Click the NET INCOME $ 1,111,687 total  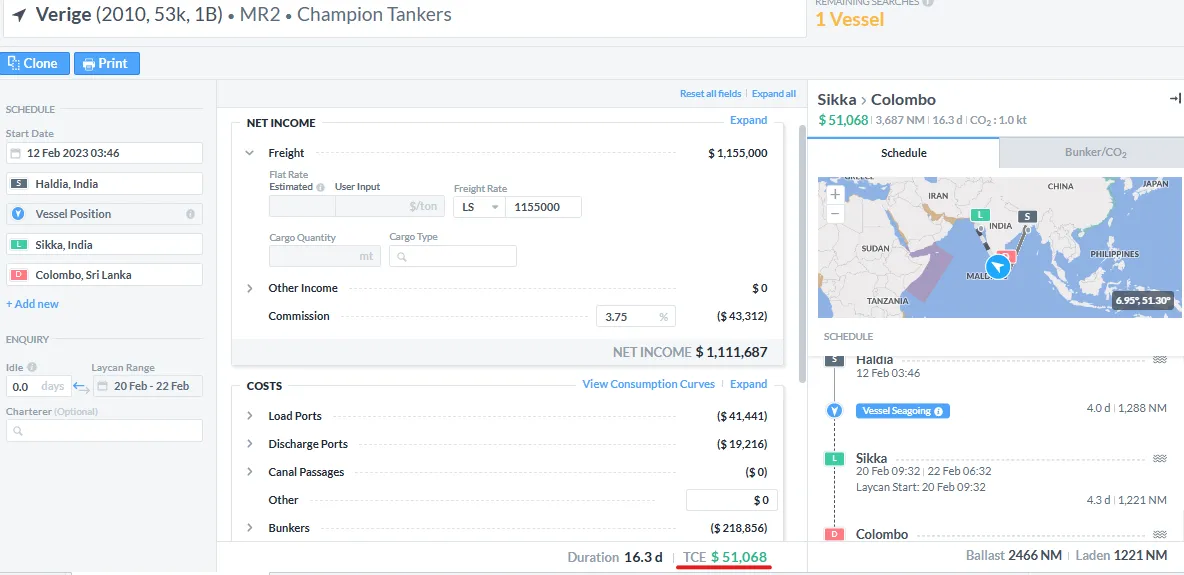690,351
